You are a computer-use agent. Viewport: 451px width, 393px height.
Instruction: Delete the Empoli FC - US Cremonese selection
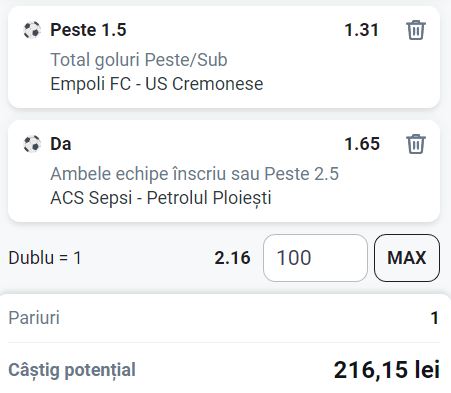(416, 30)
